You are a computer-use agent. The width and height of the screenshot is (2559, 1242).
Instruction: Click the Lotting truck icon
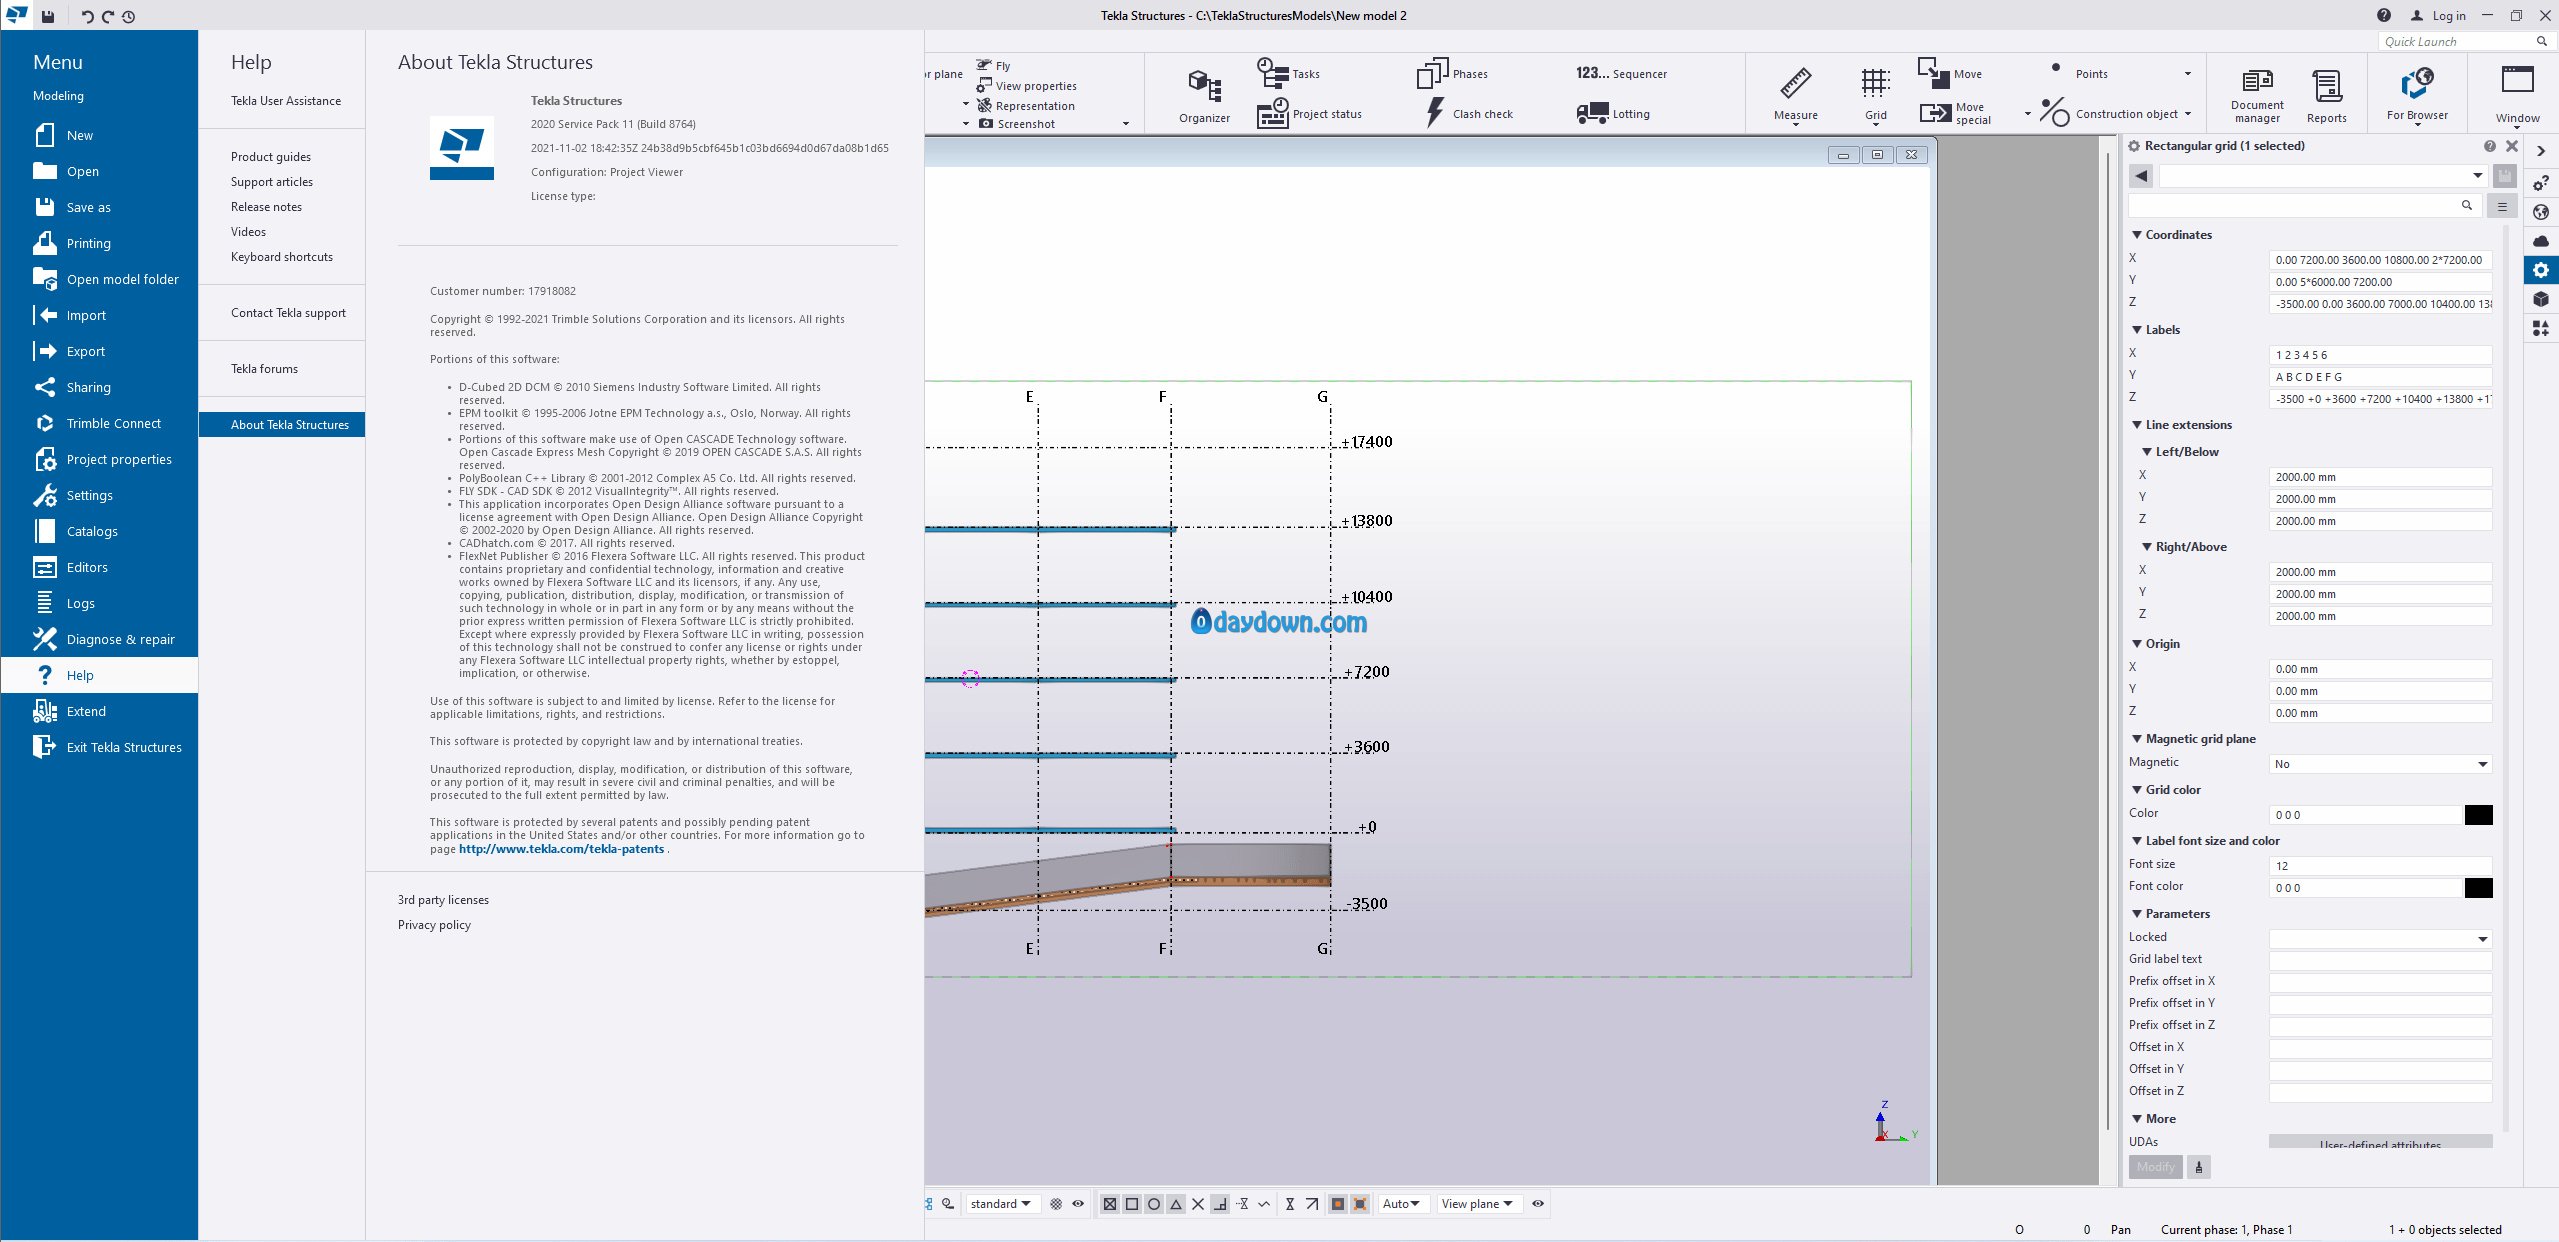(1592, 113)
